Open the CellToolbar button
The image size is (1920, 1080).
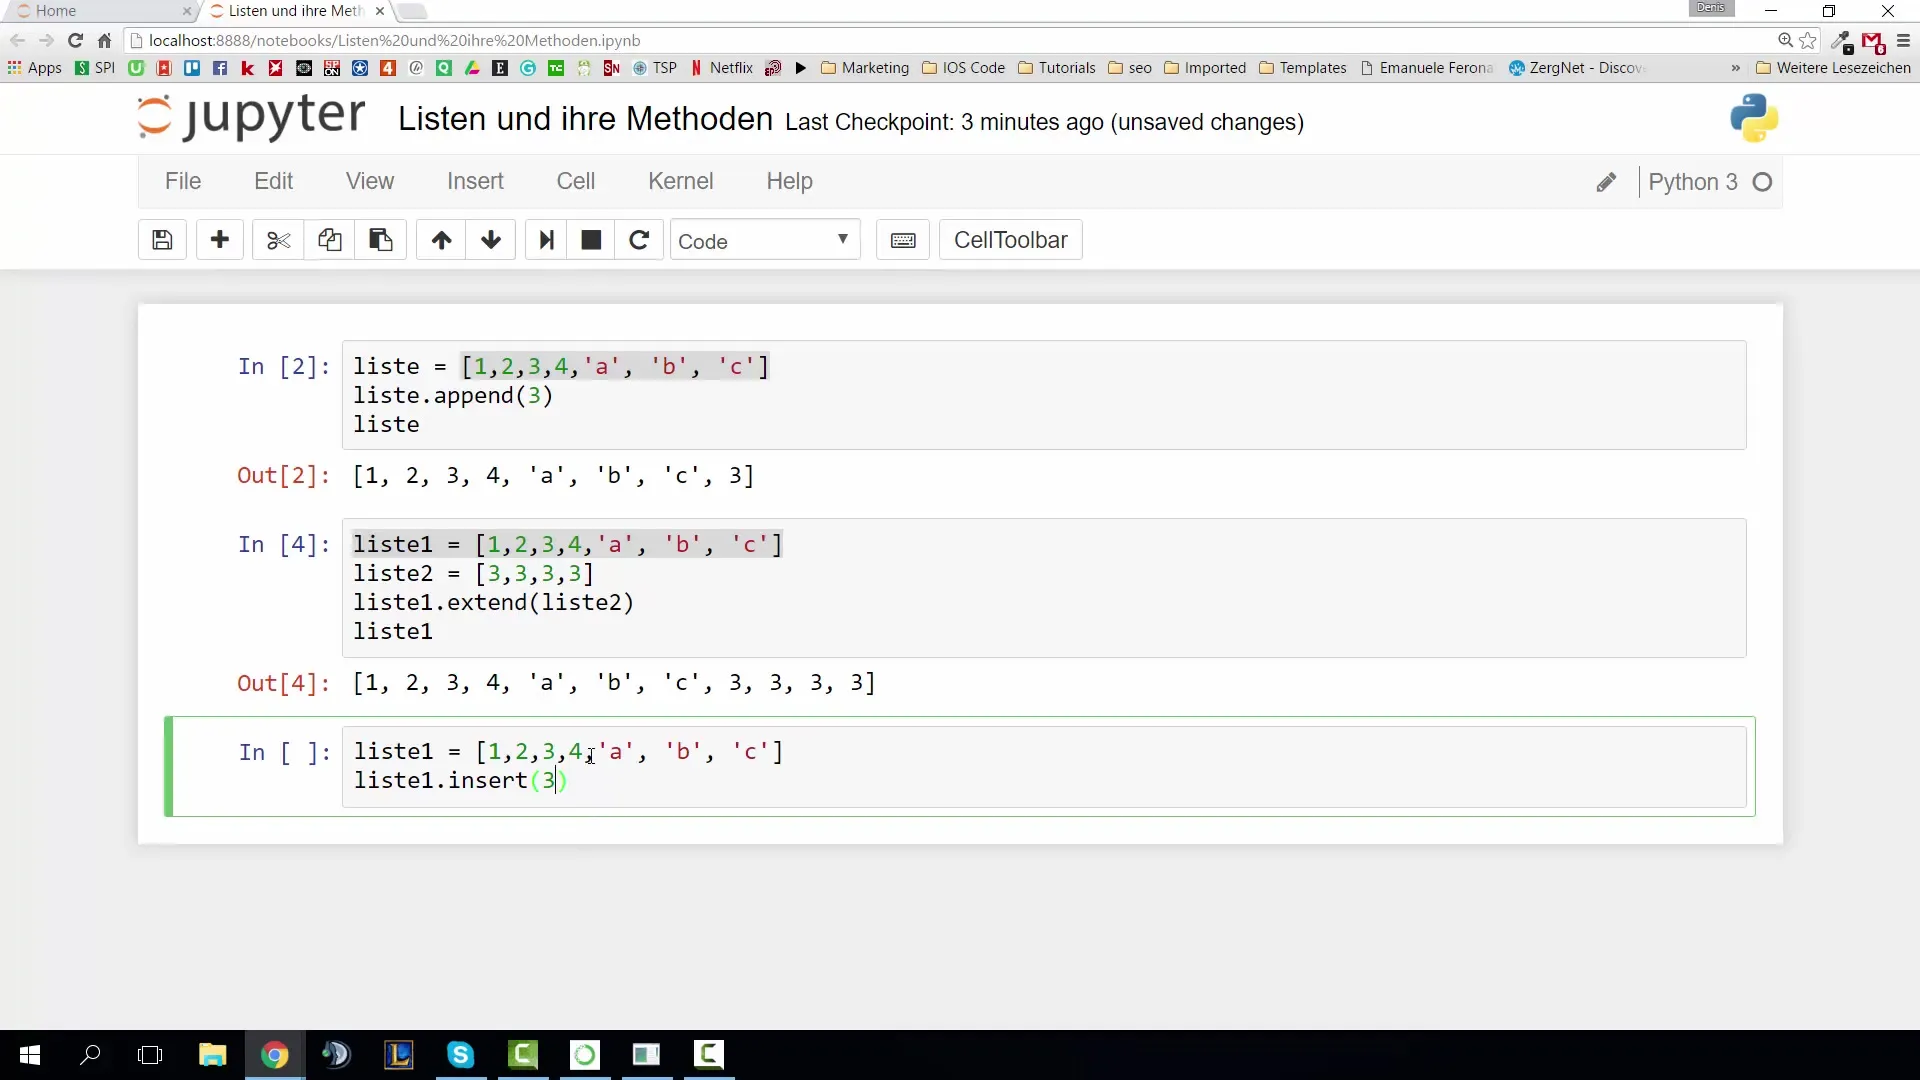pyautogui.click(x=1010, y=240)
